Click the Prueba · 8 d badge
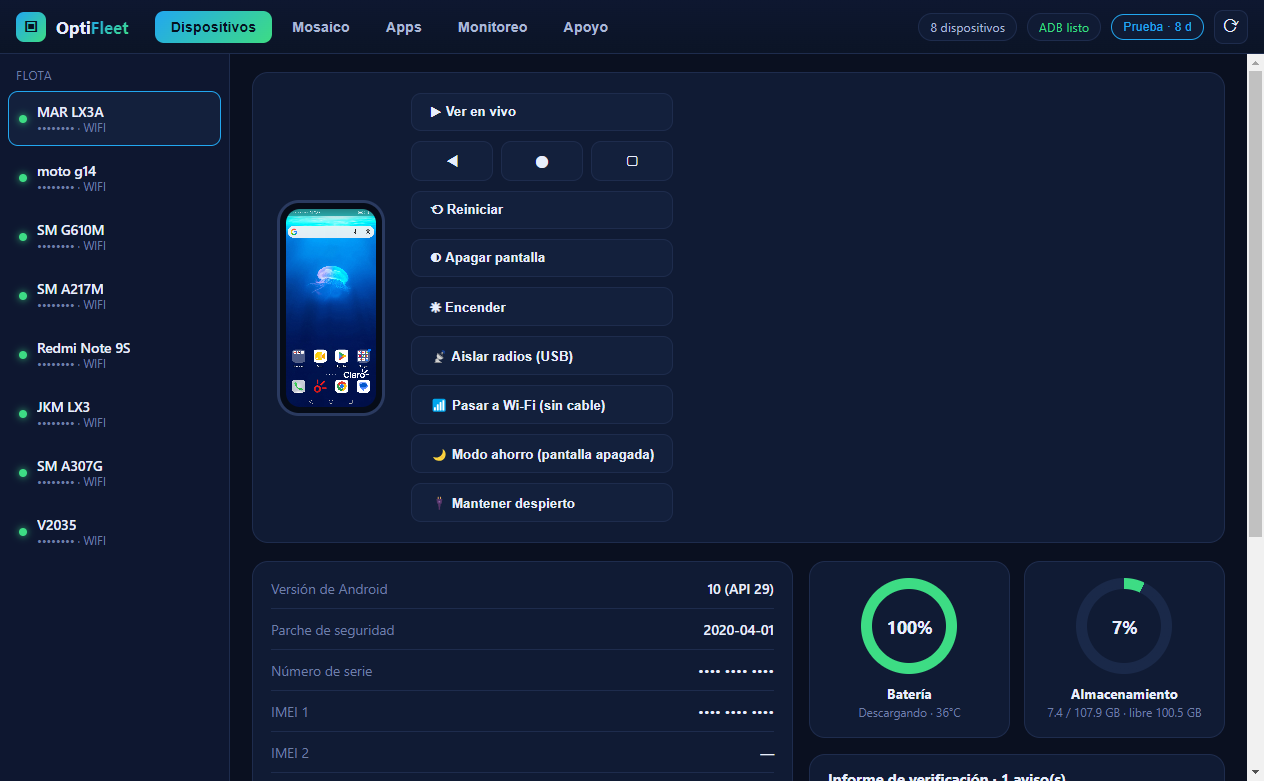 click(x=1157, y=27)
